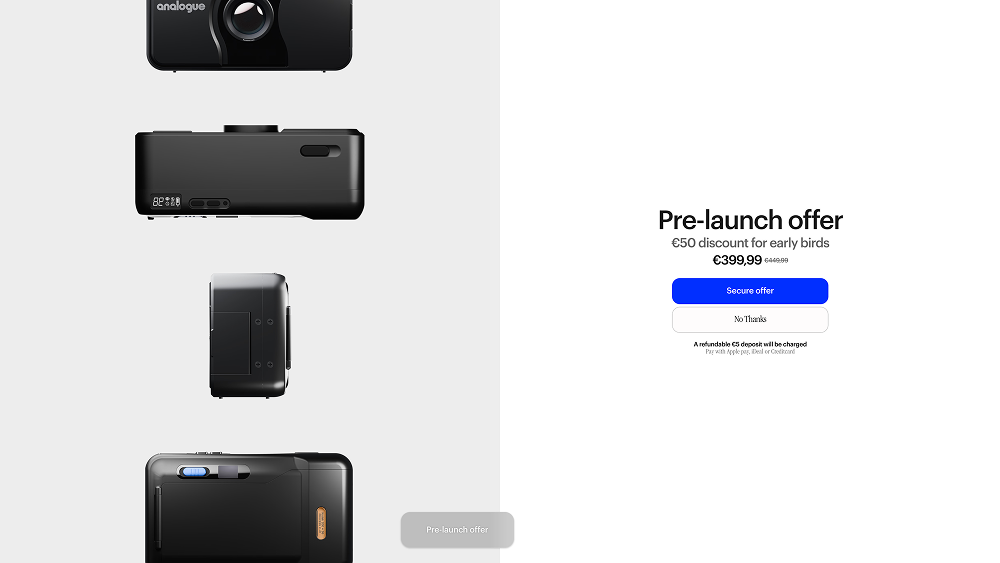
Task: Click the blue viewfinder window on the camera back
Action: pos(194,472)
